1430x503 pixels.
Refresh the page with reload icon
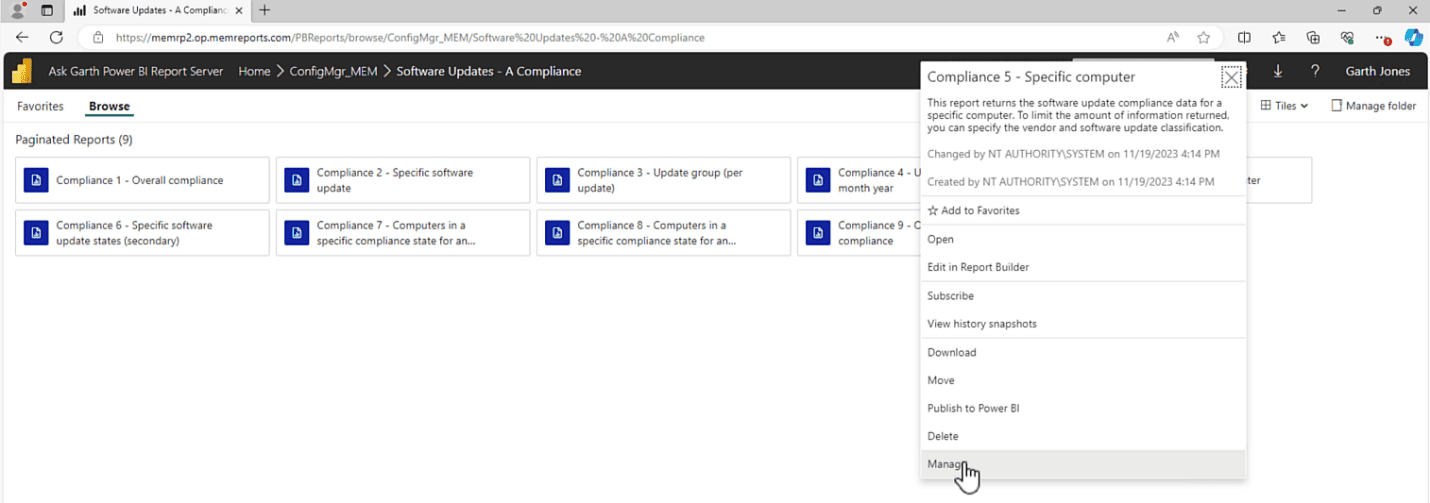click(x=56, y=37)
